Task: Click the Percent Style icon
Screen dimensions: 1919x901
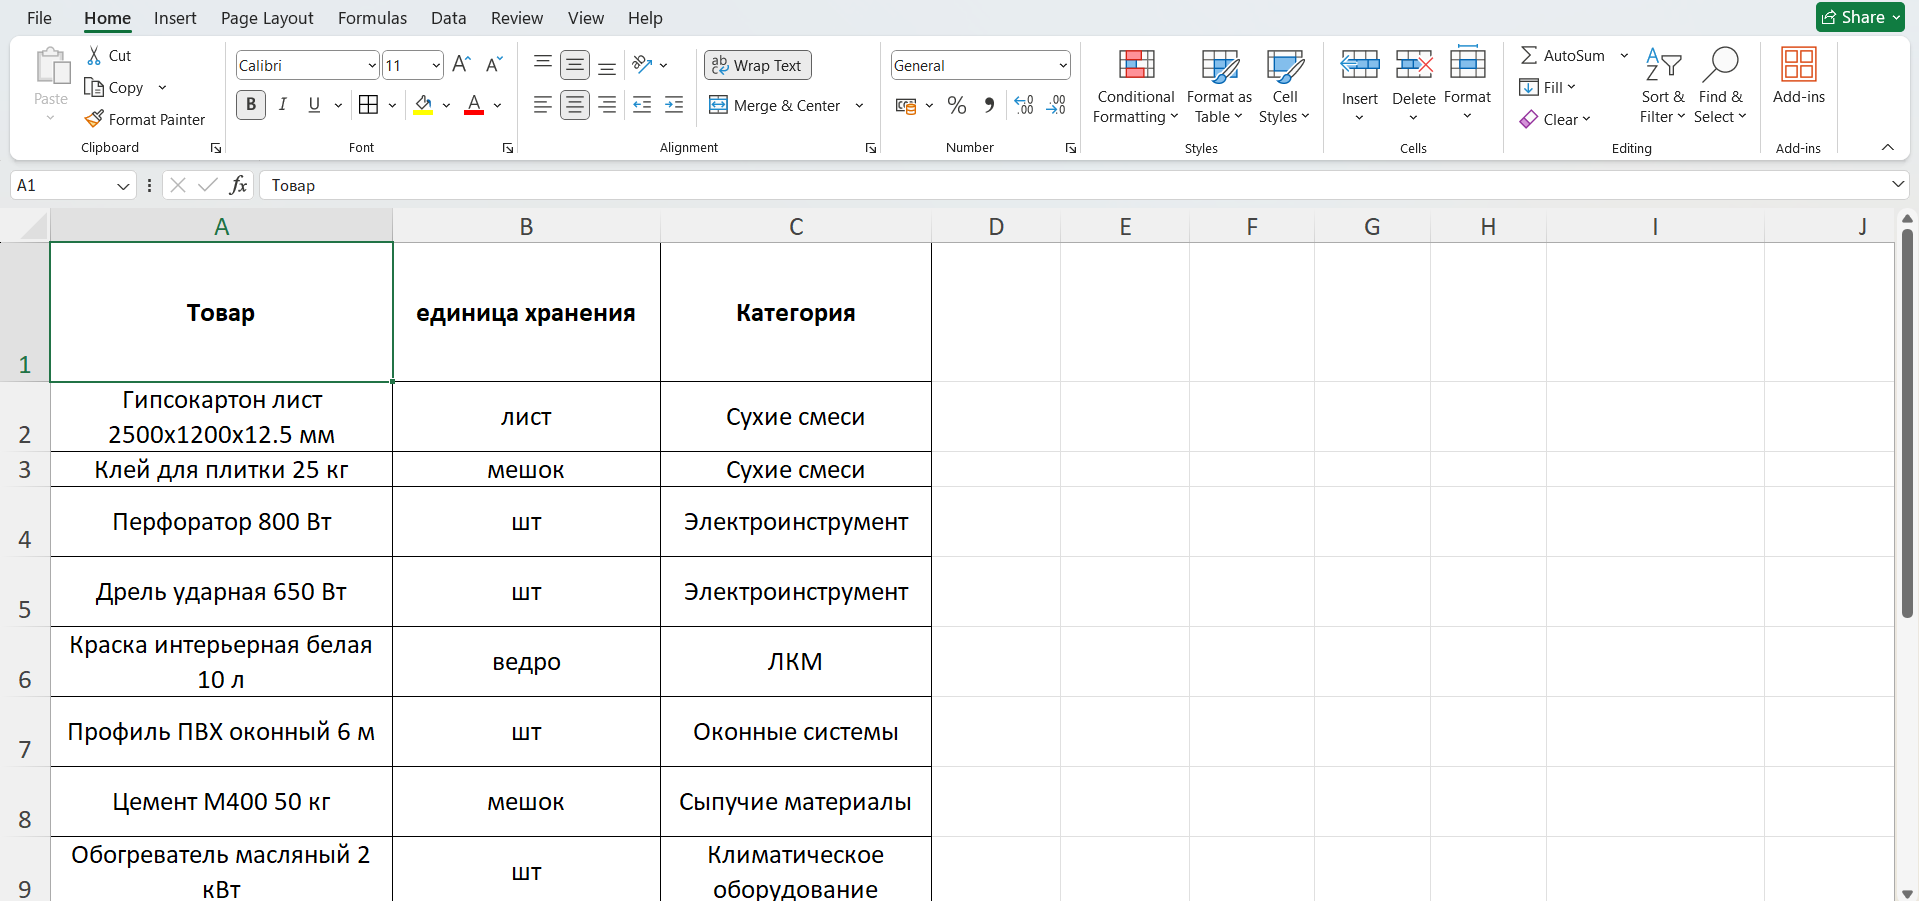Action: click(956, 105)
